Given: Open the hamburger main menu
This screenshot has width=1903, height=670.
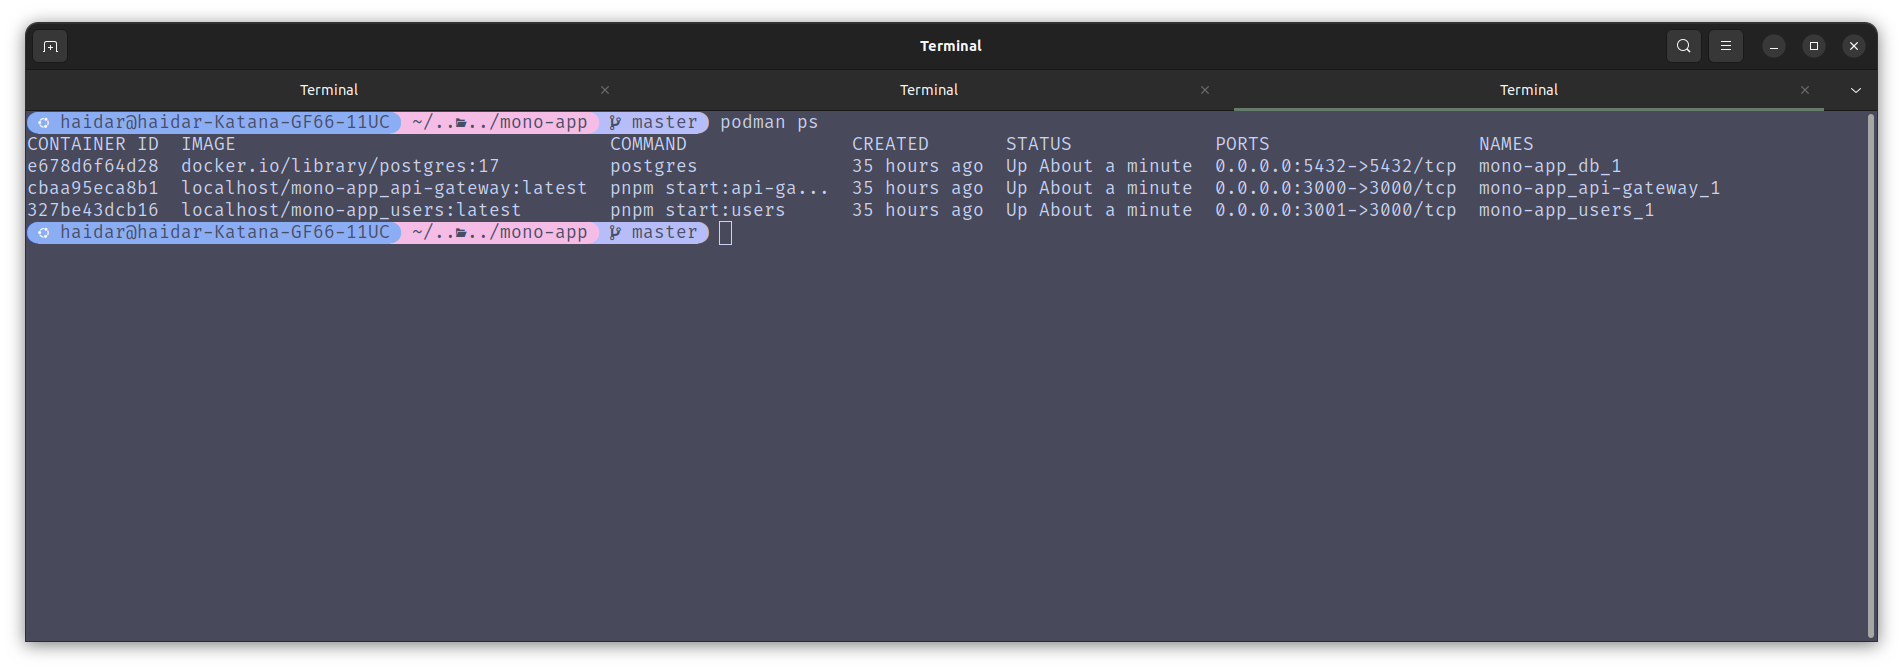Looking at the screenshot, I should [1725, 46].
